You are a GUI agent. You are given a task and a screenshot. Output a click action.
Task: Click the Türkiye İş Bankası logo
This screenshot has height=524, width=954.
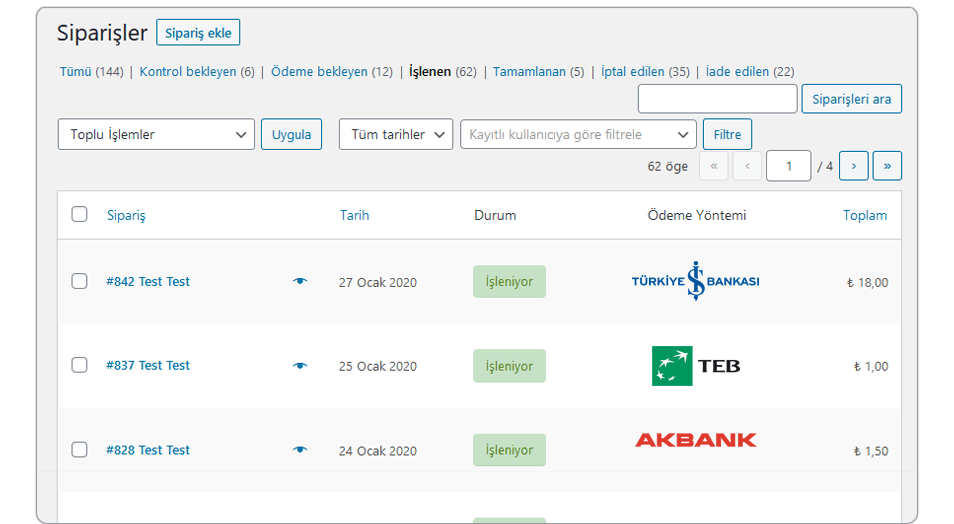click(x=695, y=281)
